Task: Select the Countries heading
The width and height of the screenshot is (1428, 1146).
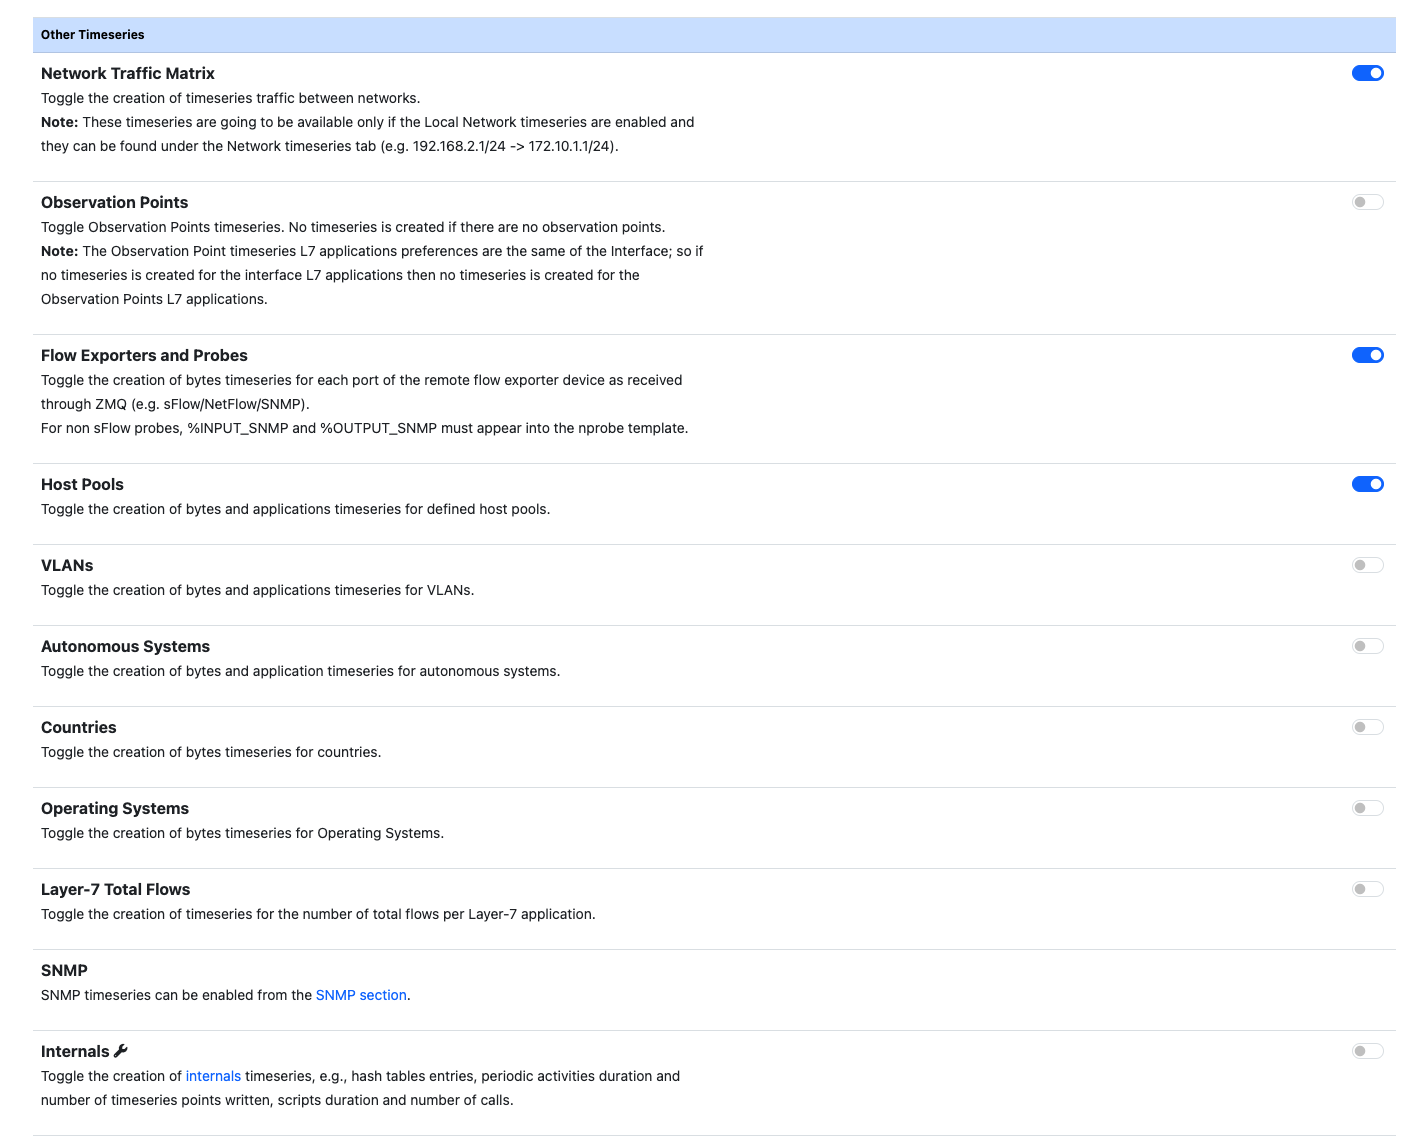Action: coord(78,728)
